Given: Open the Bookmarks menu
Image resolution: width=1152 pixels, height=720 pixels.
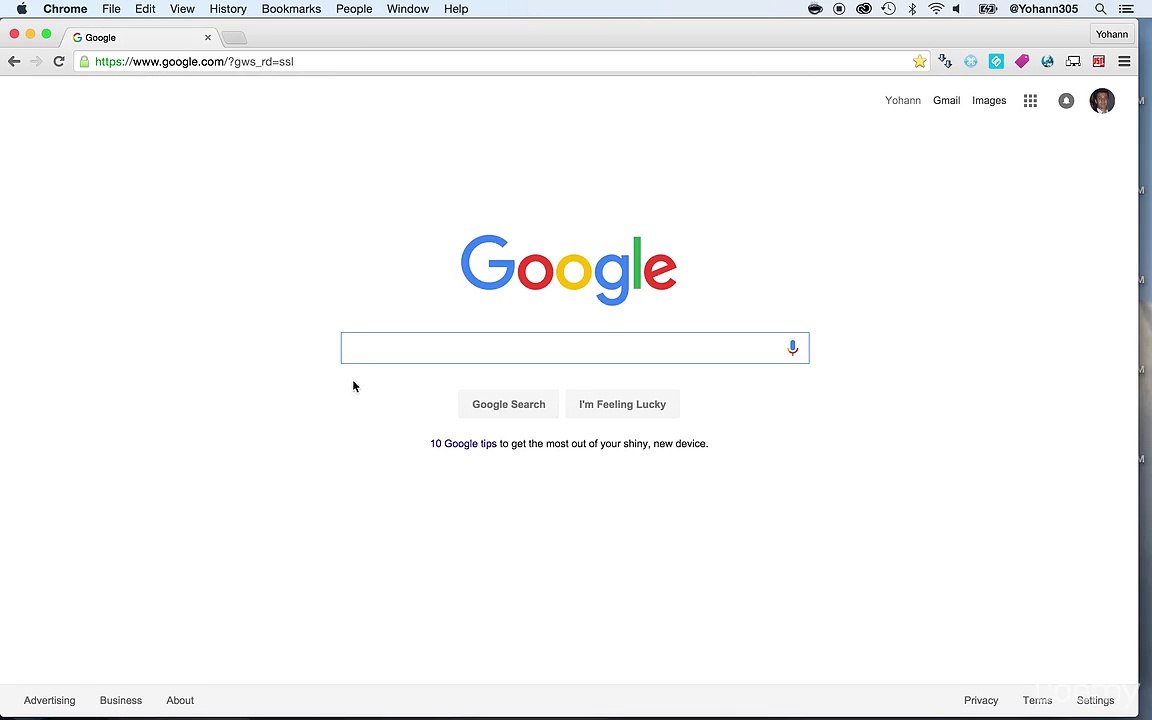Looking at the screenshot, I should pyautogui.click(x=292, y=9).
